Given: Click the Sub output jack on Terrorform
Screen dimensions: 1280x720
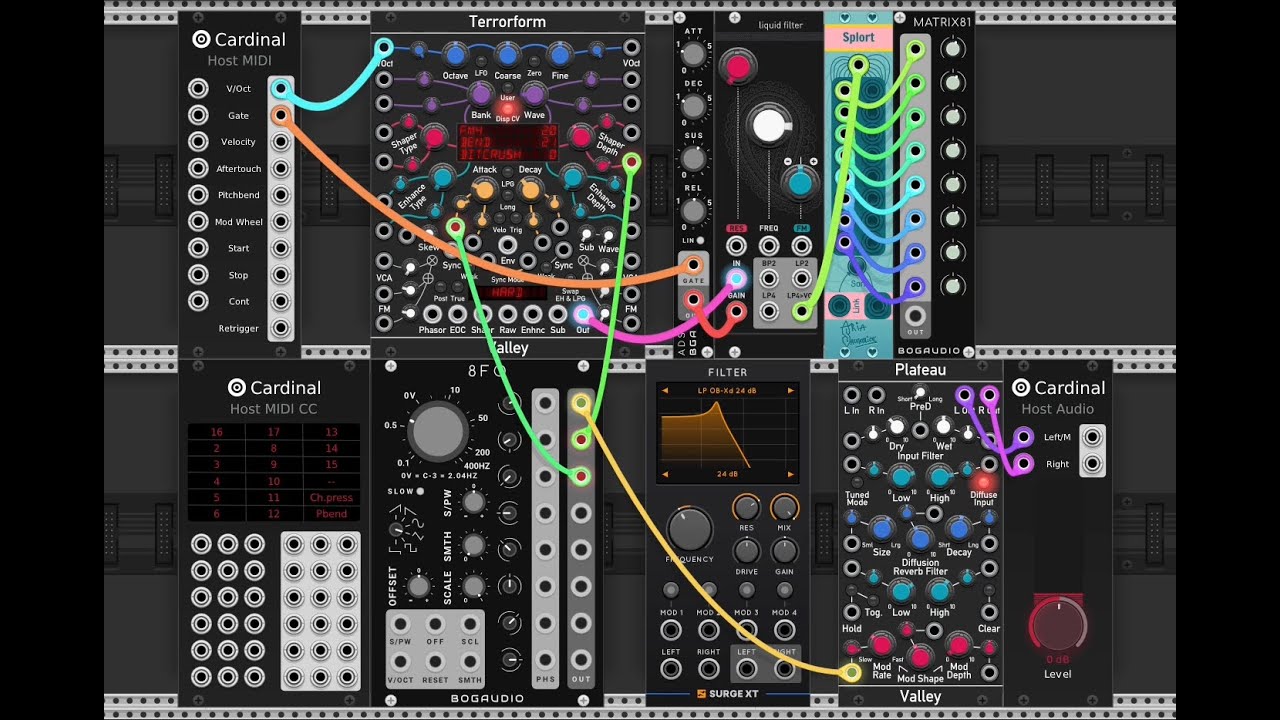Looking at the screenshot, I should click(558, 314).
